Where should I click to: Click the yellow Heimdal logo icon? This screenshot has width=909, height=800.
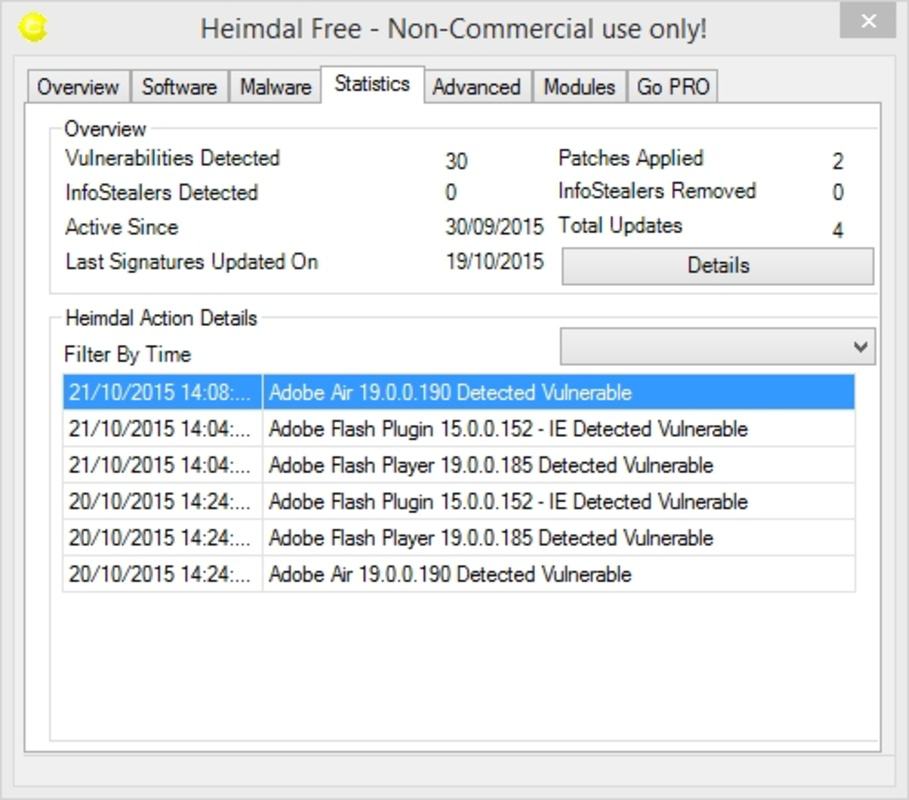coord(33,27)
